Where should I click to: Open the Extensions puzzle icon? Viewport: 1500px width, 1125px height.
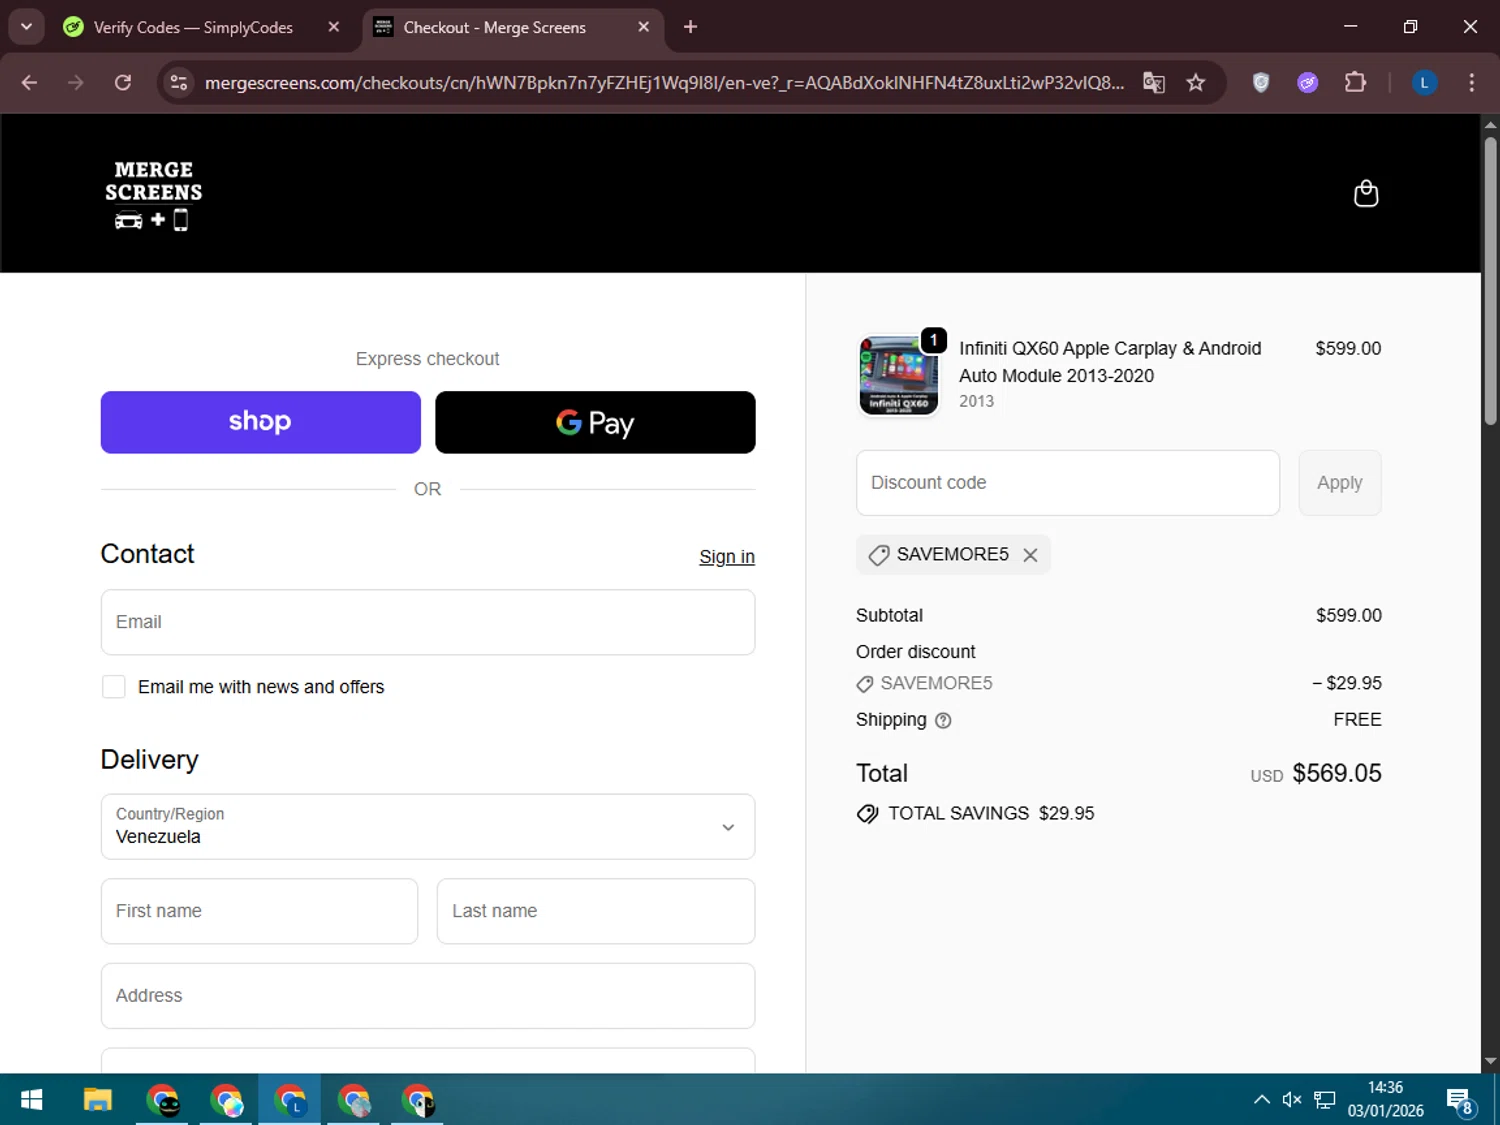click(x=1355, y=83)
